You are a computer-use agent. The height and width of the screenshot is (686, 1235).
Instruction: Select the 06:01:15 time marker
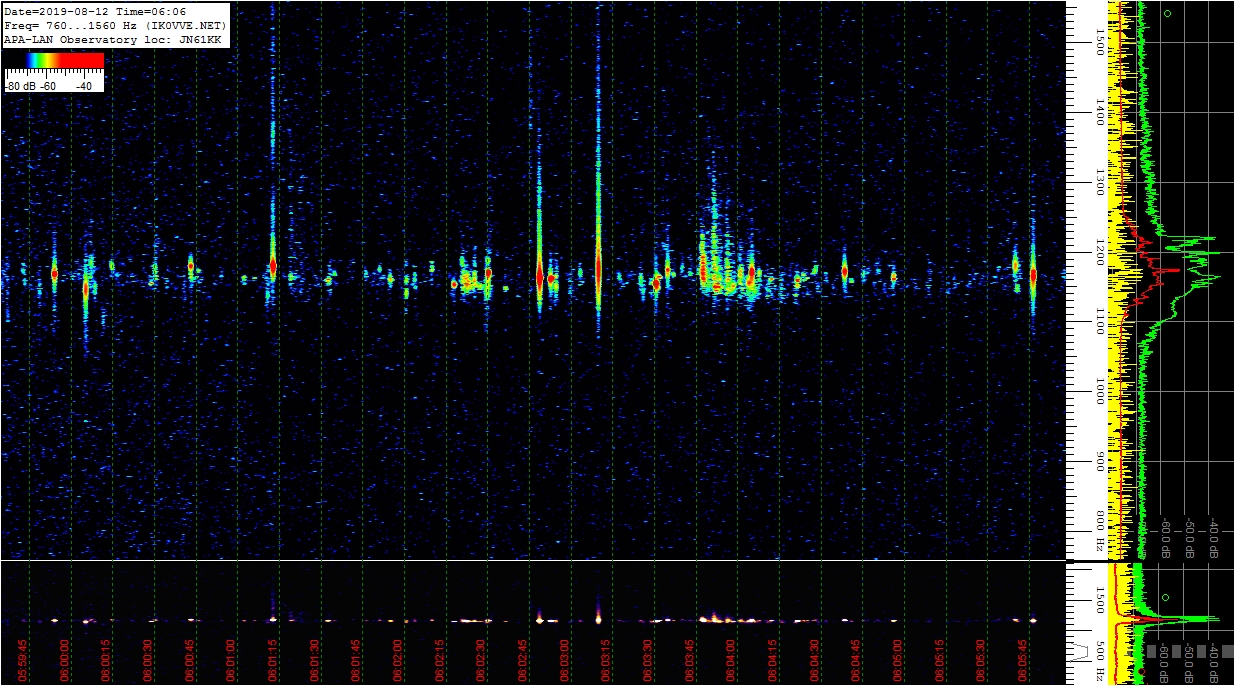tap(273, 658)
